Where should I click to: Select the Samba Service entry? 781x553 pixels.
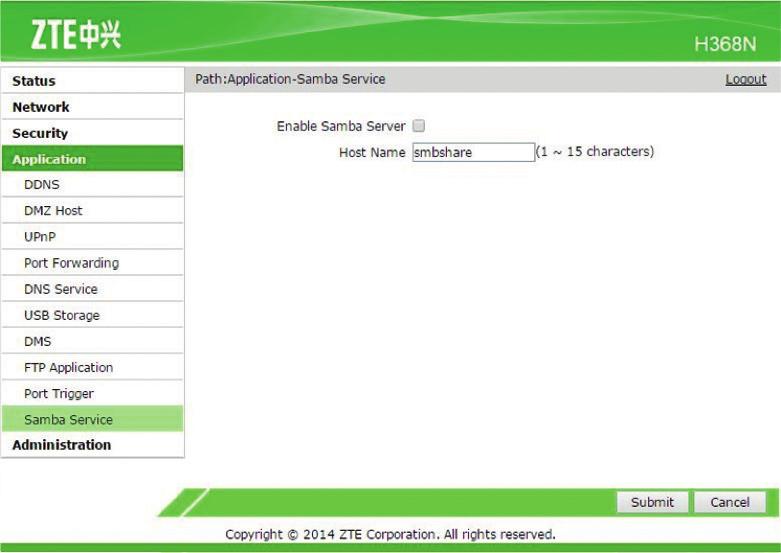(93, 419)
